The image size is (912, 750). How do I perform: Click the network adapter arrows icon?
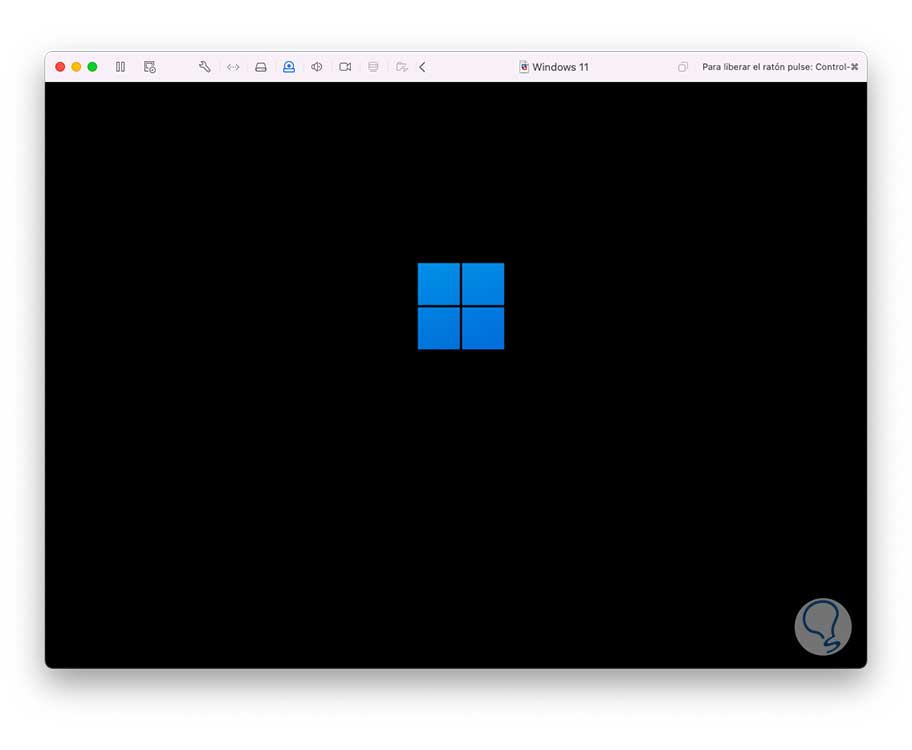[233, 67]
